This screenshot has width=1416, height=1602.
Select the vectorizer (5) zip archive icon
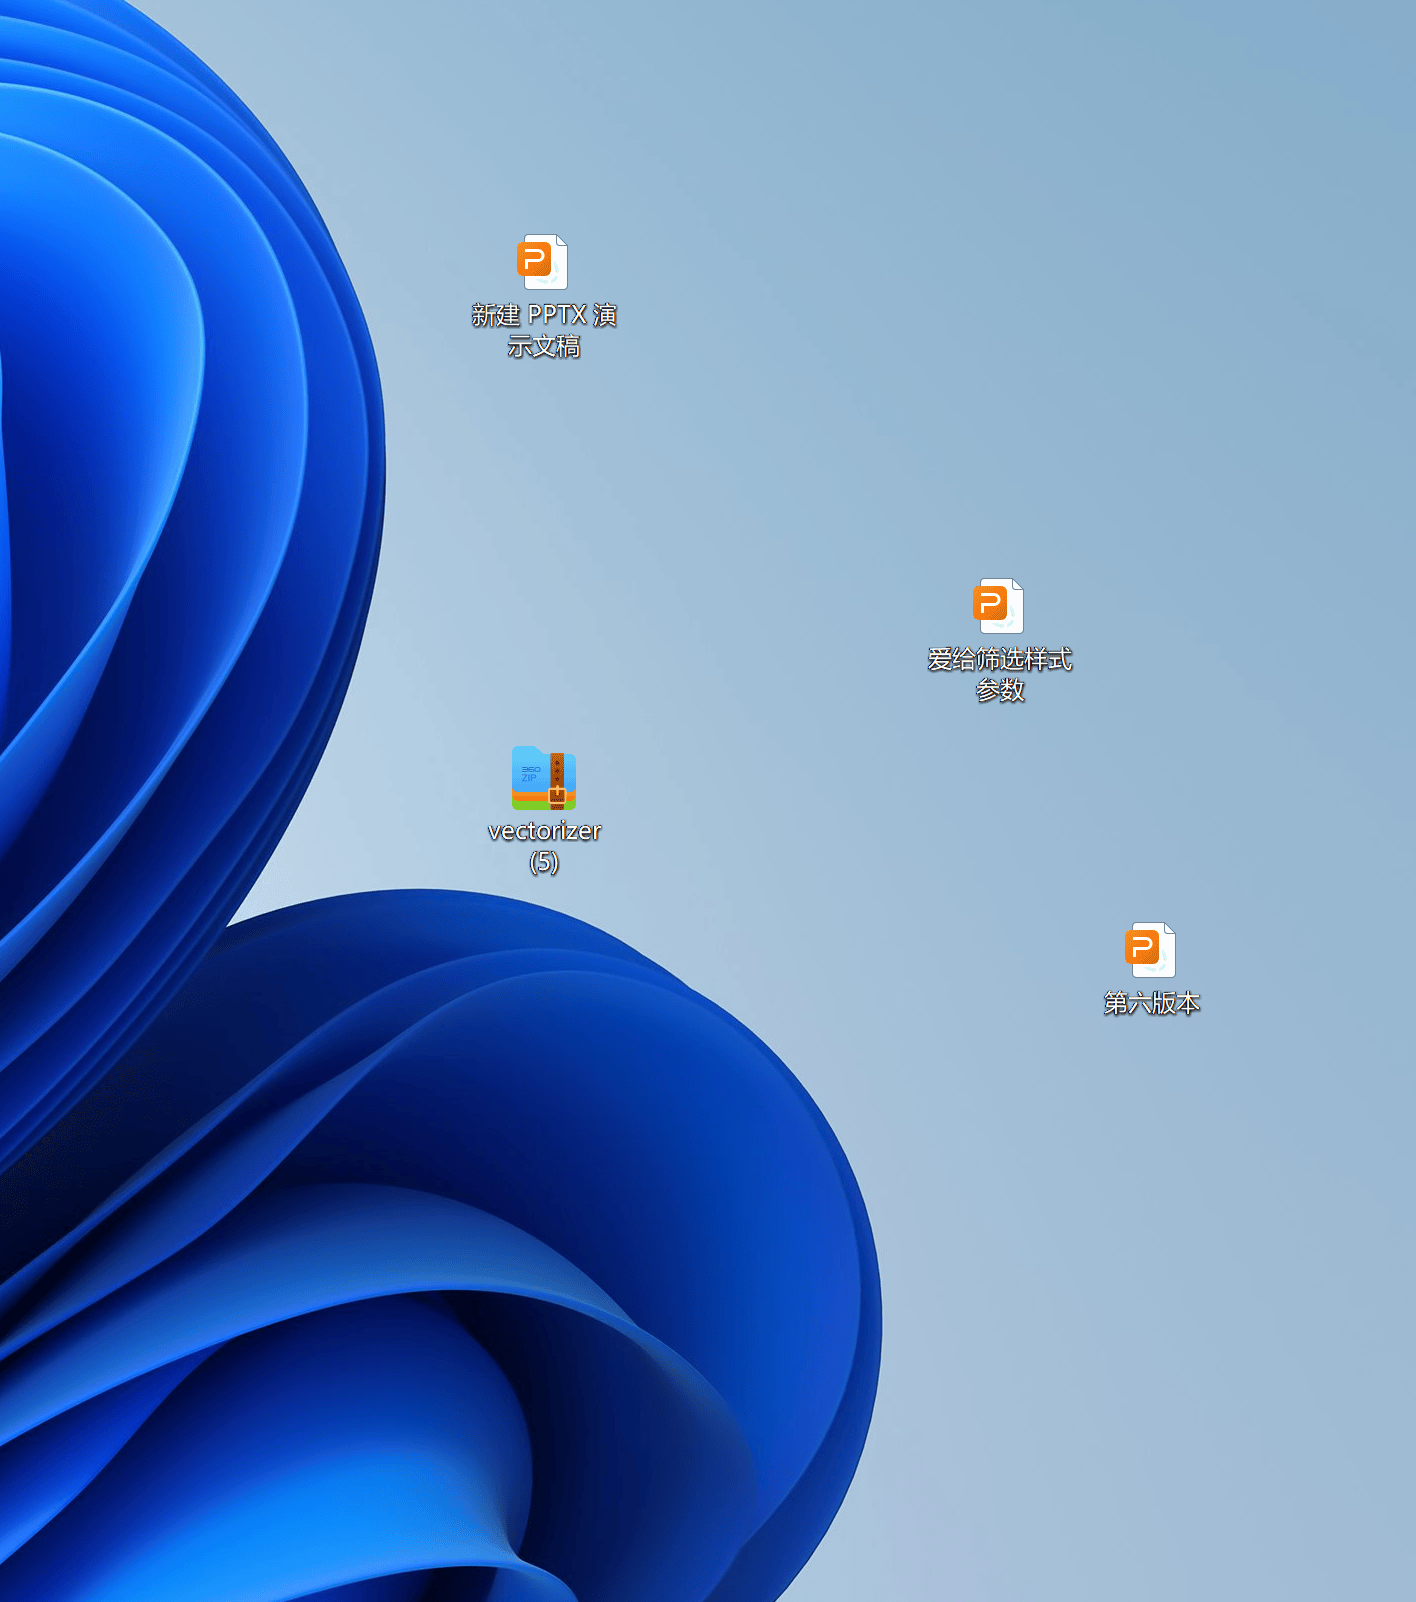pyautogui.click(x=543, y=778)
